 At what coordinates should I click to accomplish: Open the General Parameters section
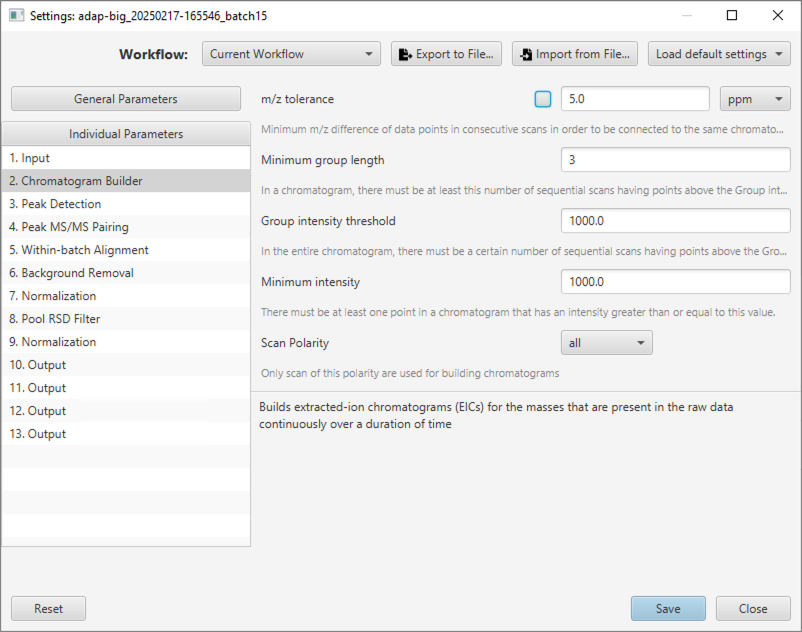[126, 99]
